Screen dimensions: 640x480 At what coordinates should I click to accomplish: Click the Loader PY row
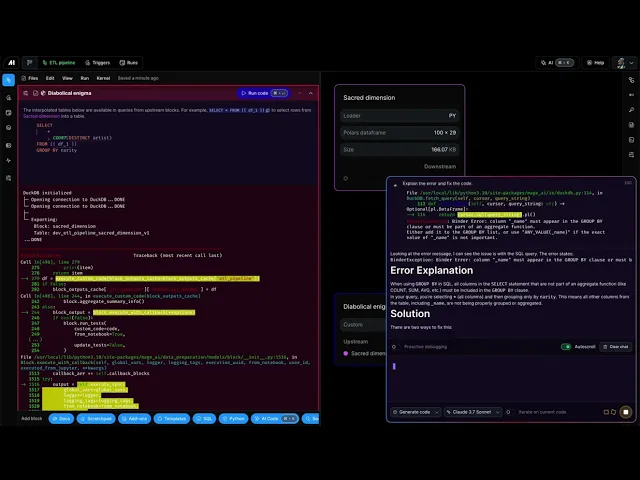[x=399, y=116]
